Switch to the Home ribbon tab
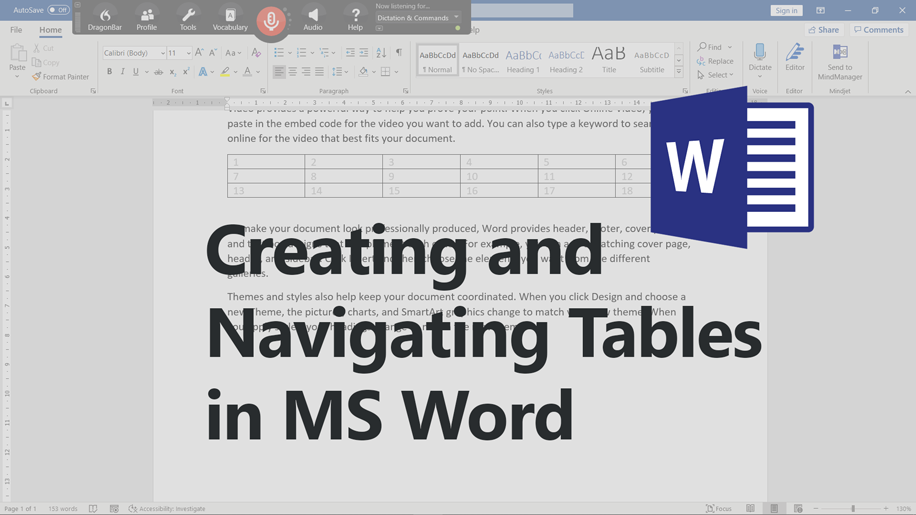Viewport: 916px width, 515px height. click(50, 30)
